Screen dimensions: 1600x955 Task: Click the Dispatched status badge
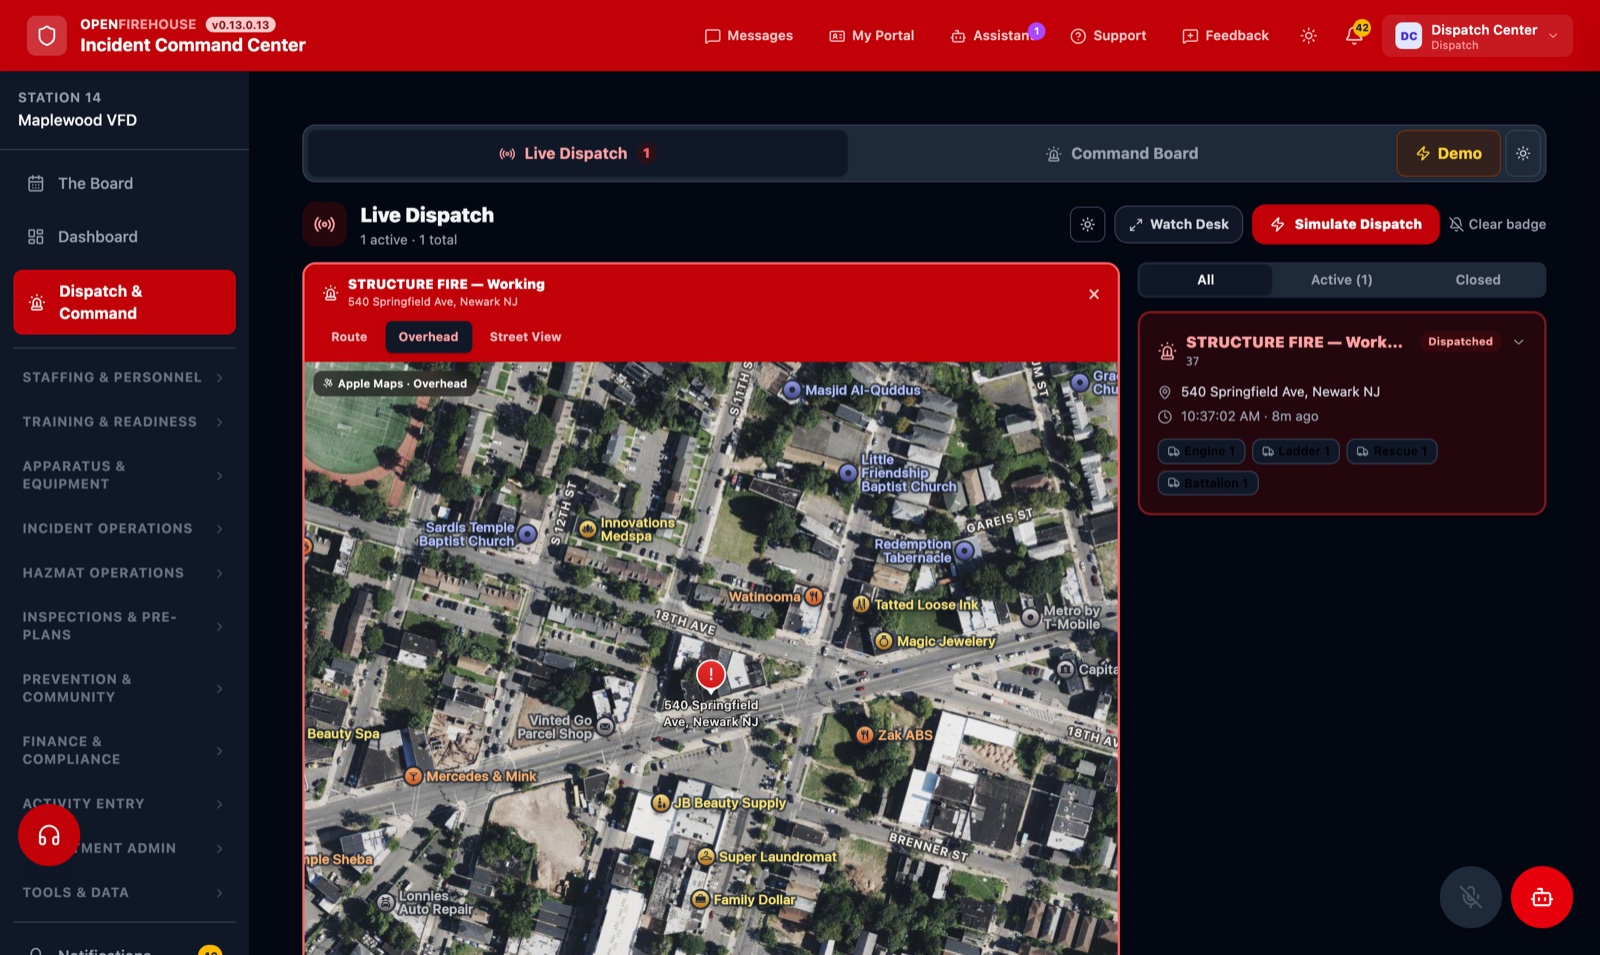1460,342
